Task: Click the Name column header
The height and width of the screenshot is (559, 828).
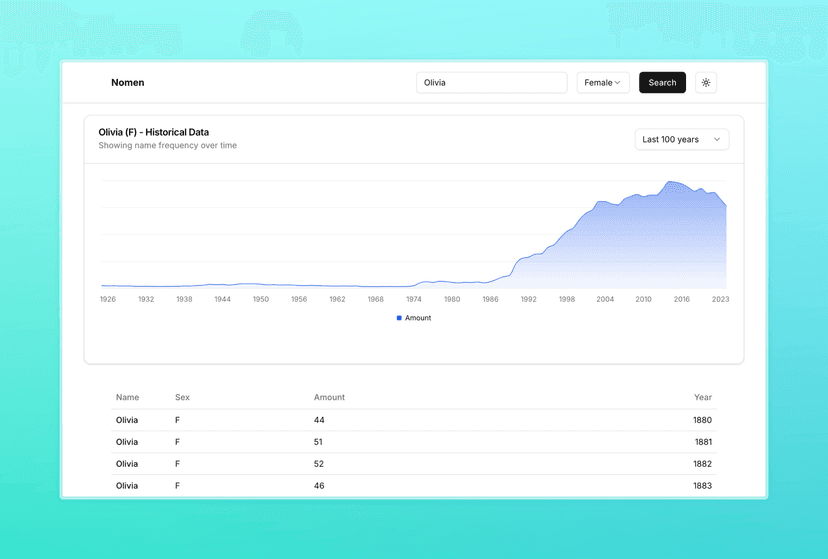Action: (x=127, y=397)
